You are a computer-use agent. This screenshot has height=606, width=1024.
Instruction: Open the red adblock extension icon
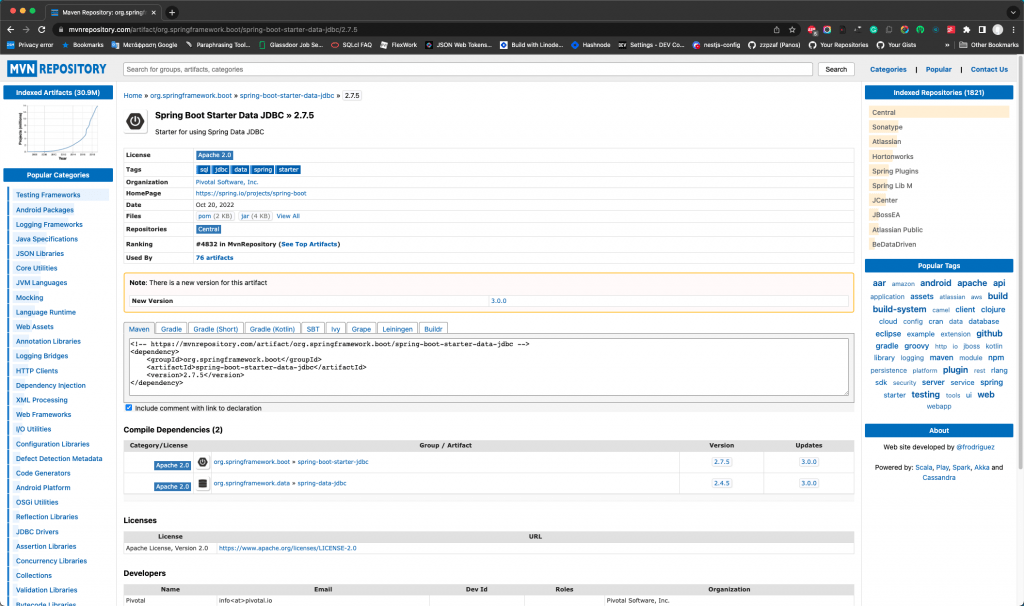(x=812, y=29)
